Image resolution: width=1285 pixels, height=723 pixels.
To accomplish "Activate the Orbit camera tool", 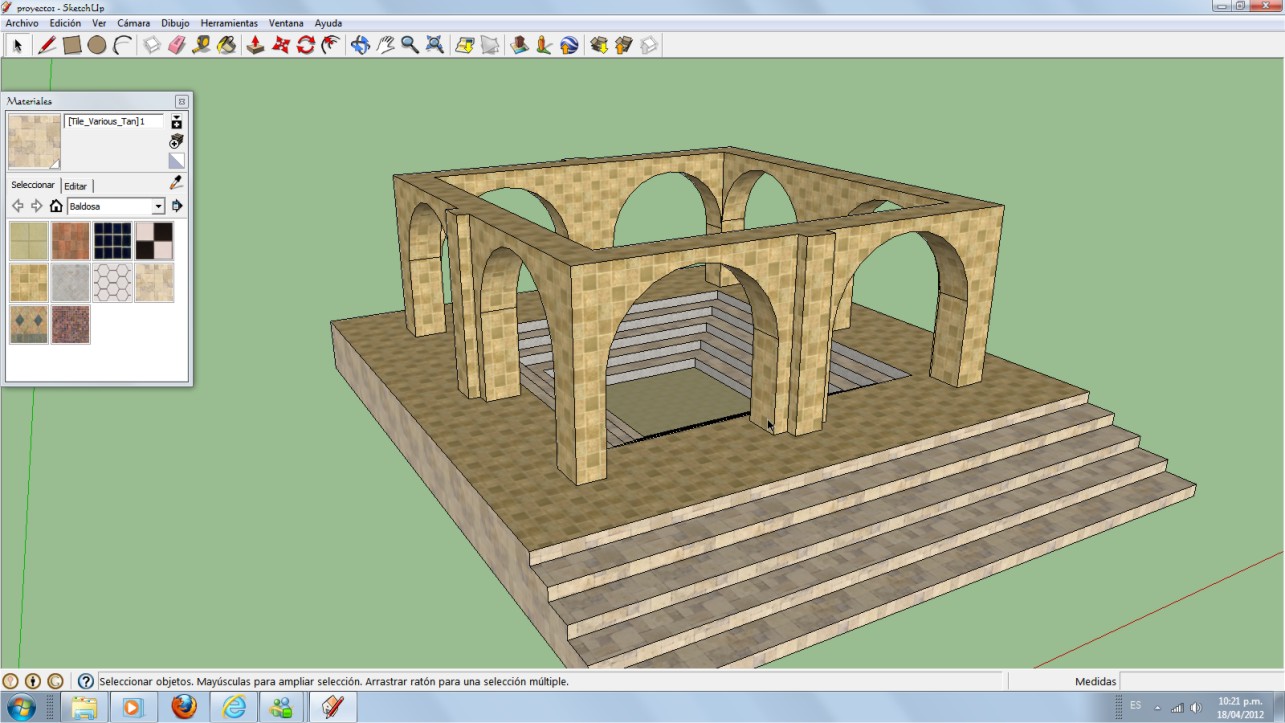I will [360, 45].
